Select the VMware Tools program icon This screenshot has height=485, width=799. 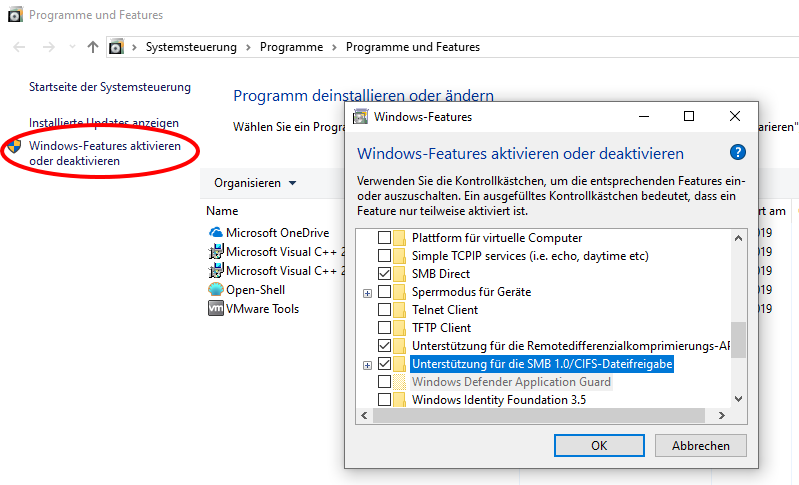(x=216, y=308)
